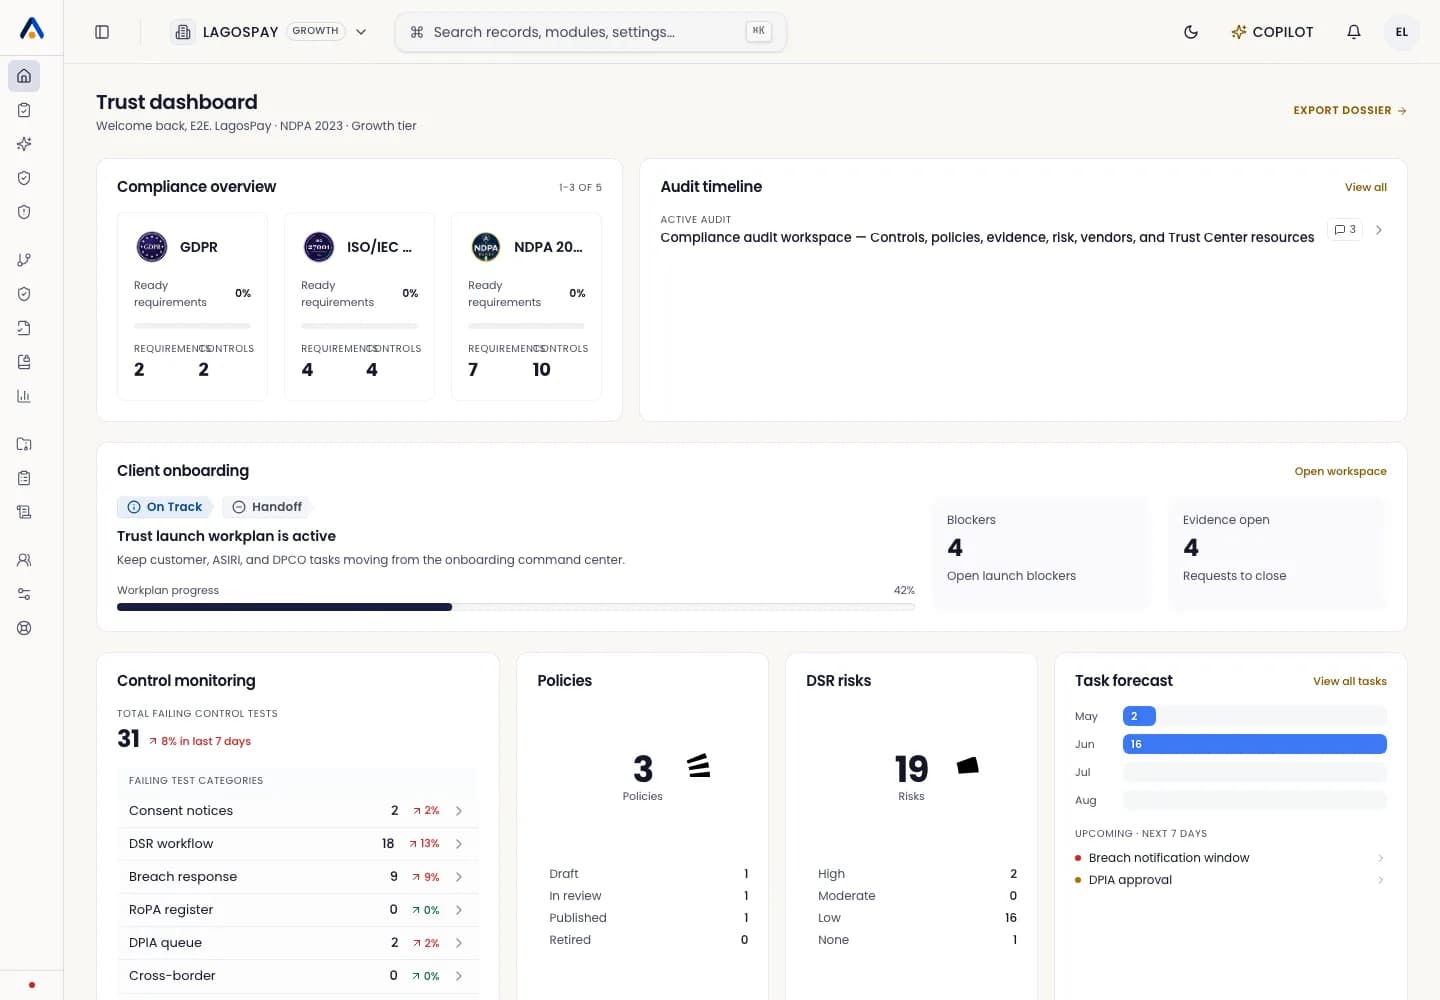This screenshot has height=1000, width=1440.
Task: Select the In review policies row
Action: pos(648,896)
